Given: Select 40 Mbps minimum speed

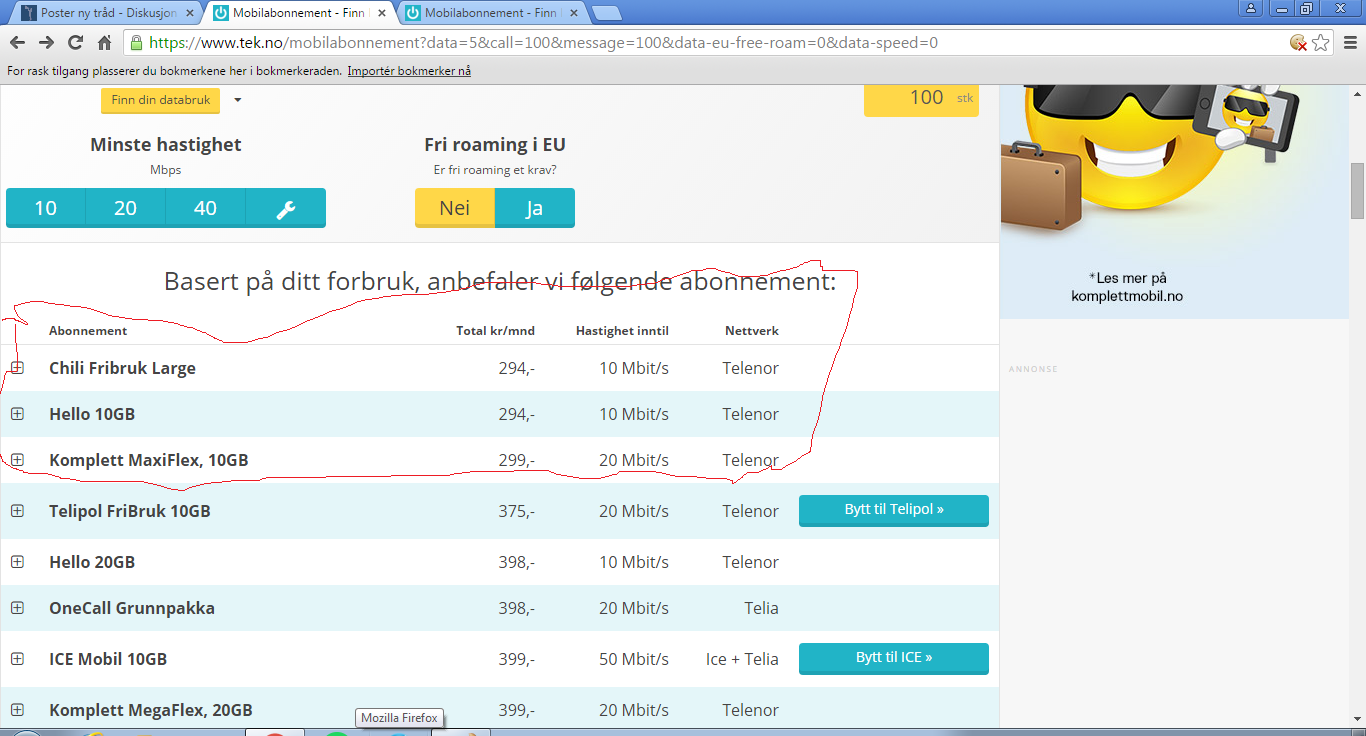Looking at the screenshot, I should 206,208.
